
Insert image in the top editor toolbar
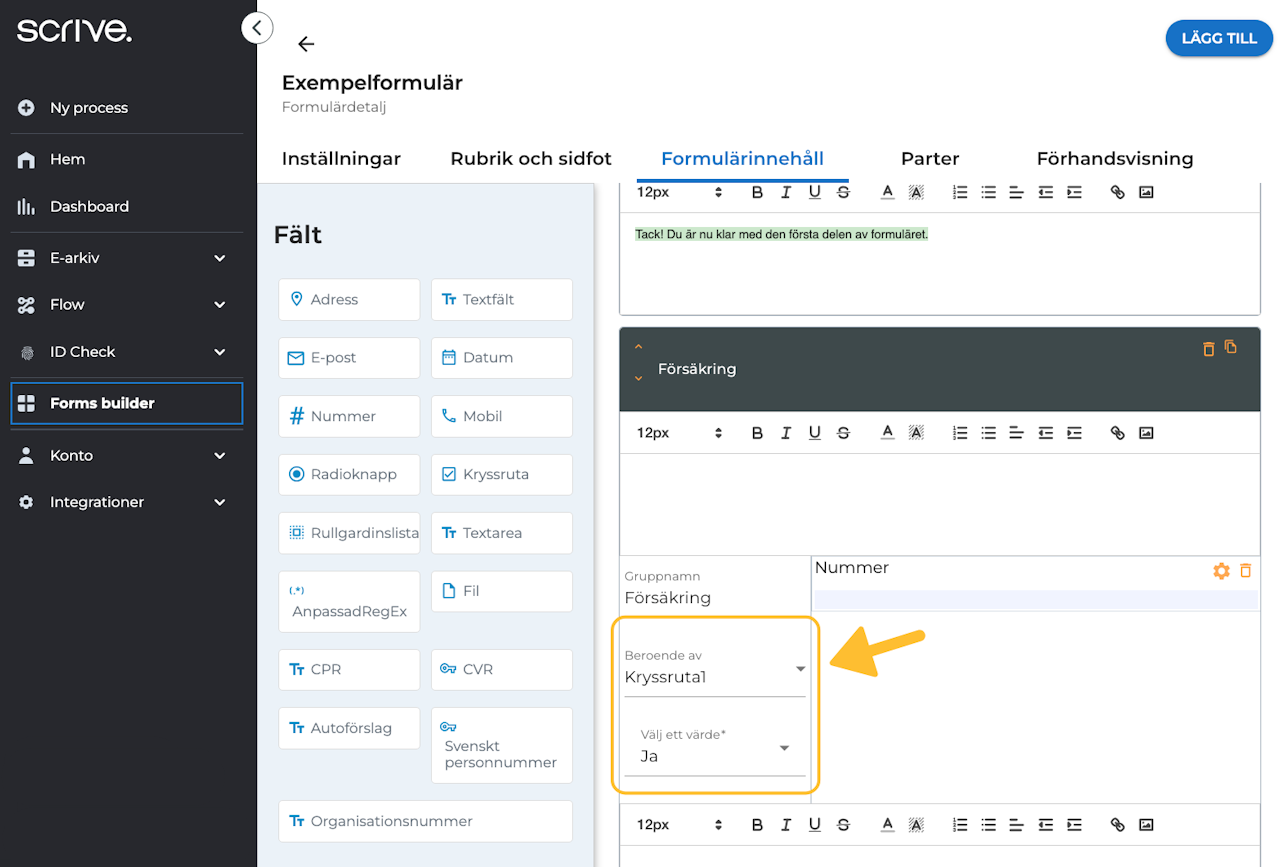(x=1146, y=192)
